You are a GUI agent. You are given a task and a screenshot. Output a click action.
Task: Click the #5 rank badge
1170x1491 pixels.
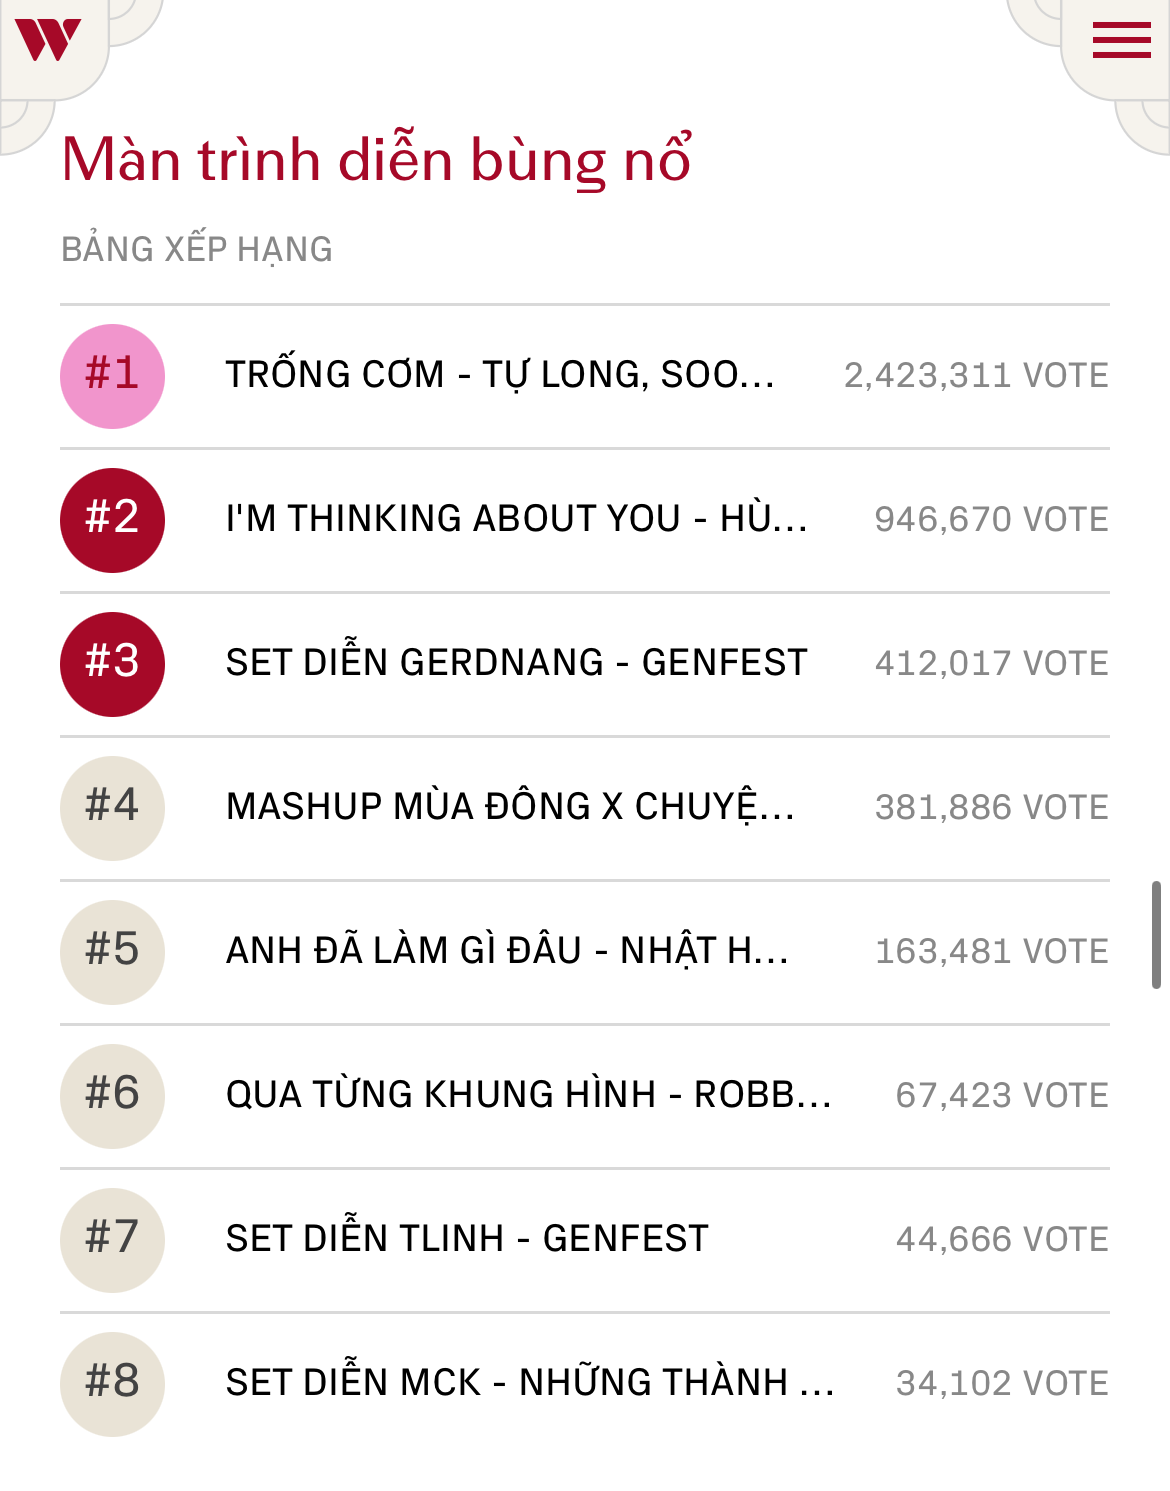click(x=112, y=952)
